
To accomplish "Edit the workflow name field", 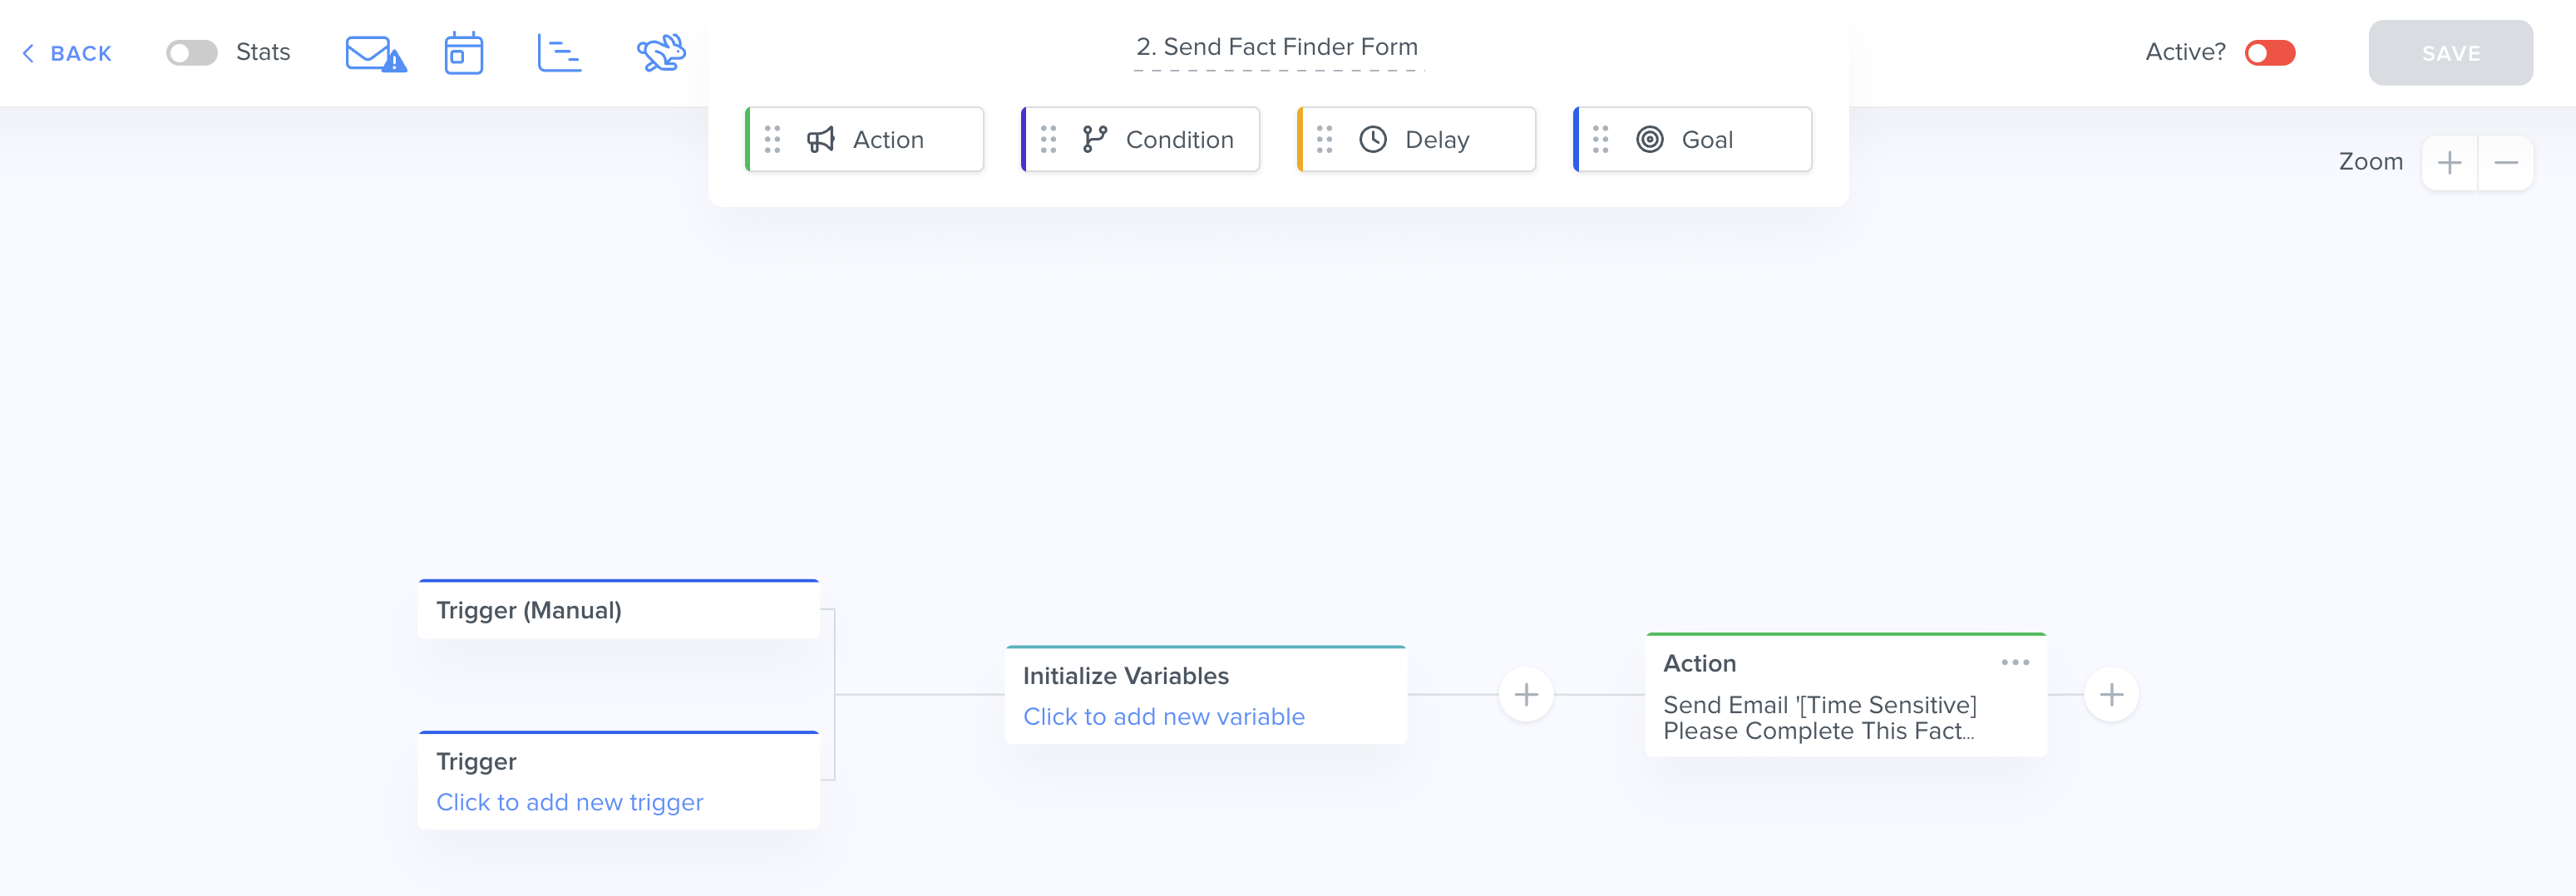I will pyautogui.click(x=1277, y=47).
